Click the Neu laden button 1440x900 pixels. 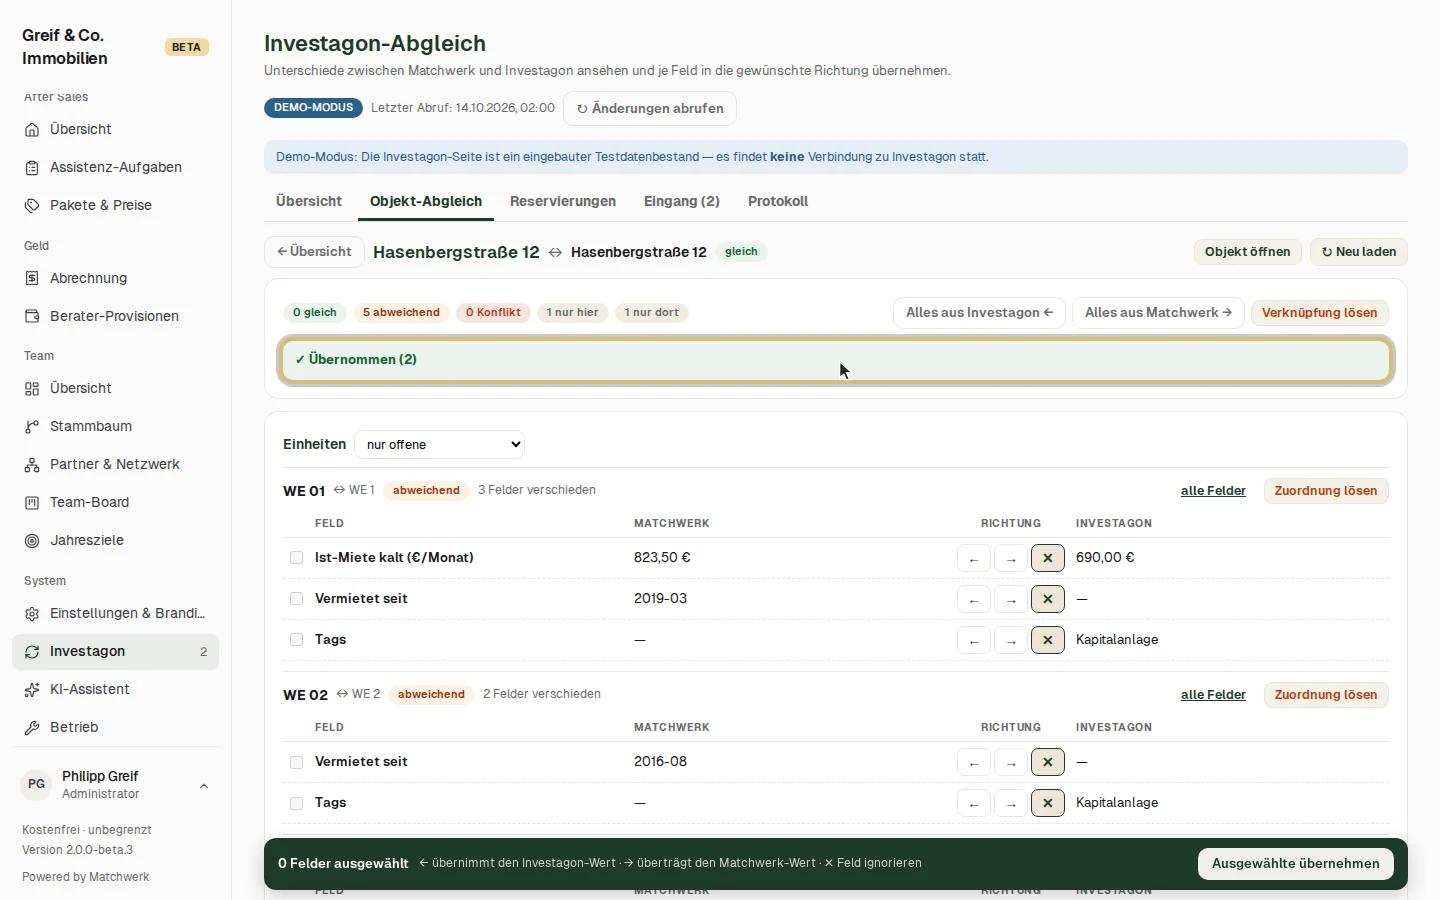(1359, 252)
